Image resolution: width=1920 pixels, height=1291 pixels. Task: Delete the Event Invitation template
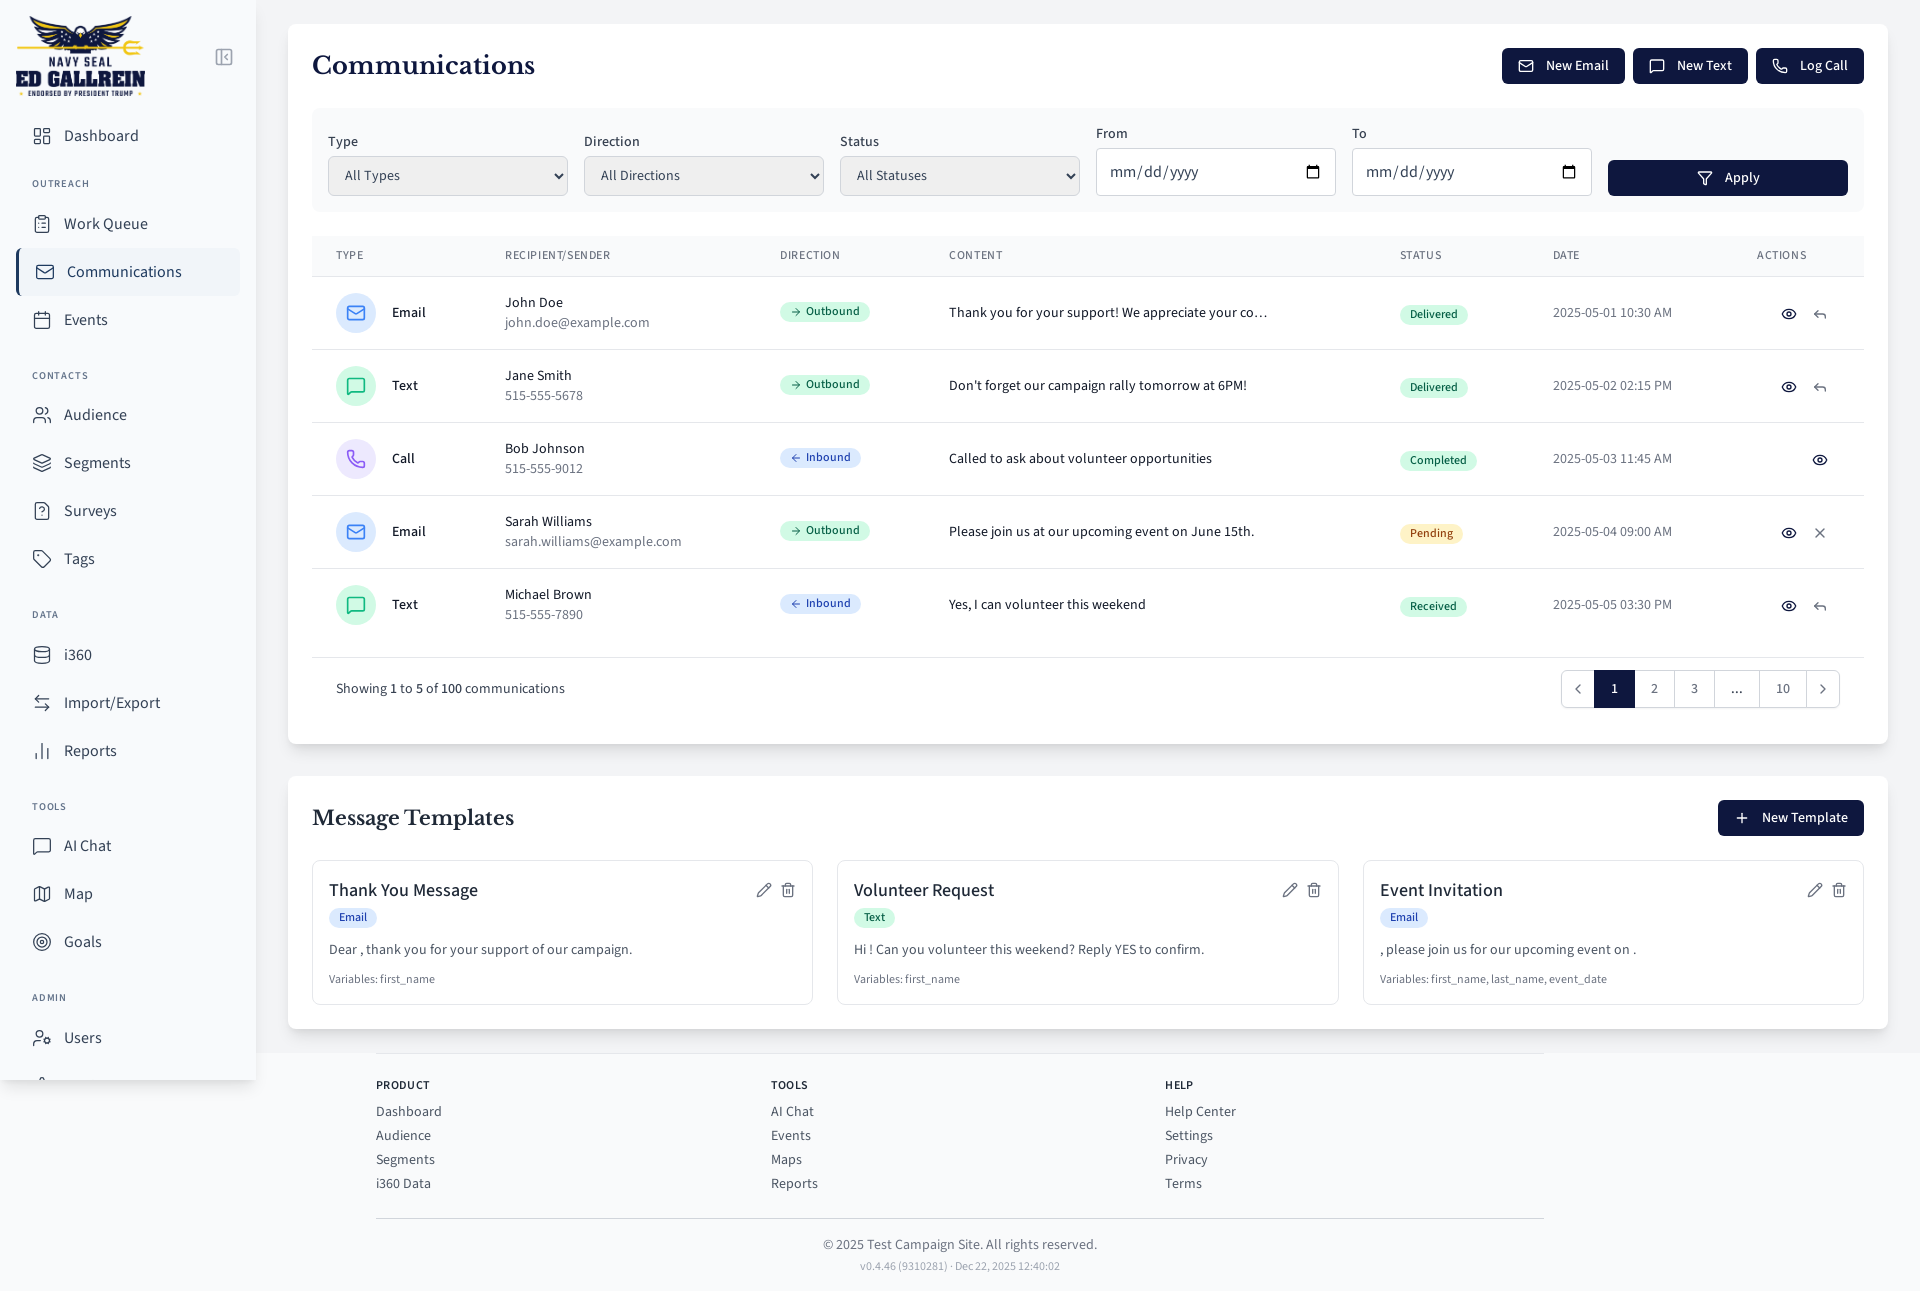click(1839, 890)
